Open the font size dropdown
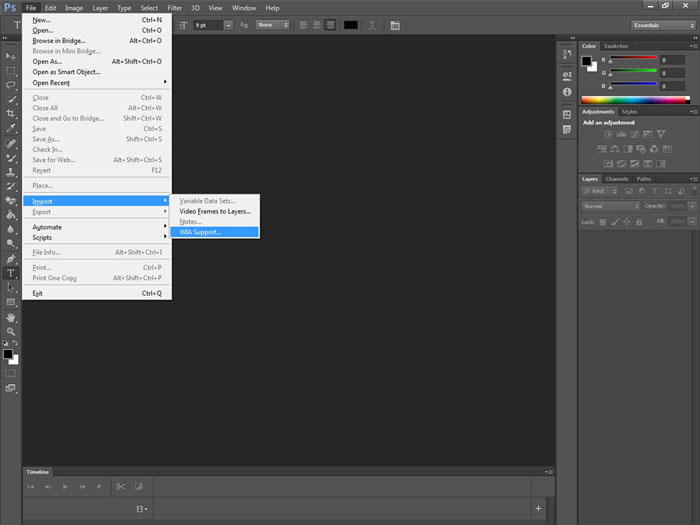The height and width of the screenshot is (525, 700). point(228,25)
